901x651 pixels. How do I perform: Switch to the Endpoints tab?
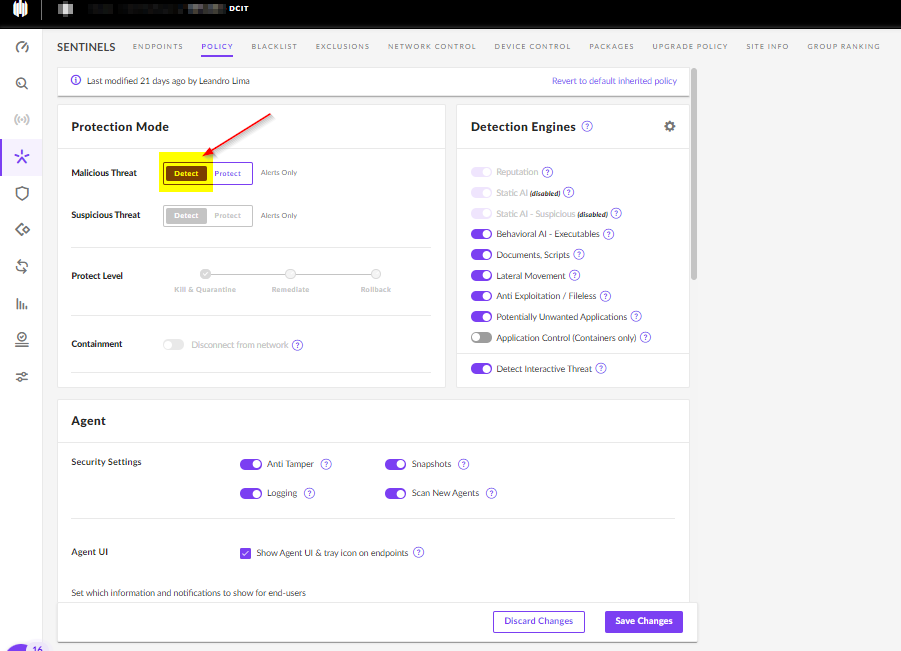tap(157, 47)
